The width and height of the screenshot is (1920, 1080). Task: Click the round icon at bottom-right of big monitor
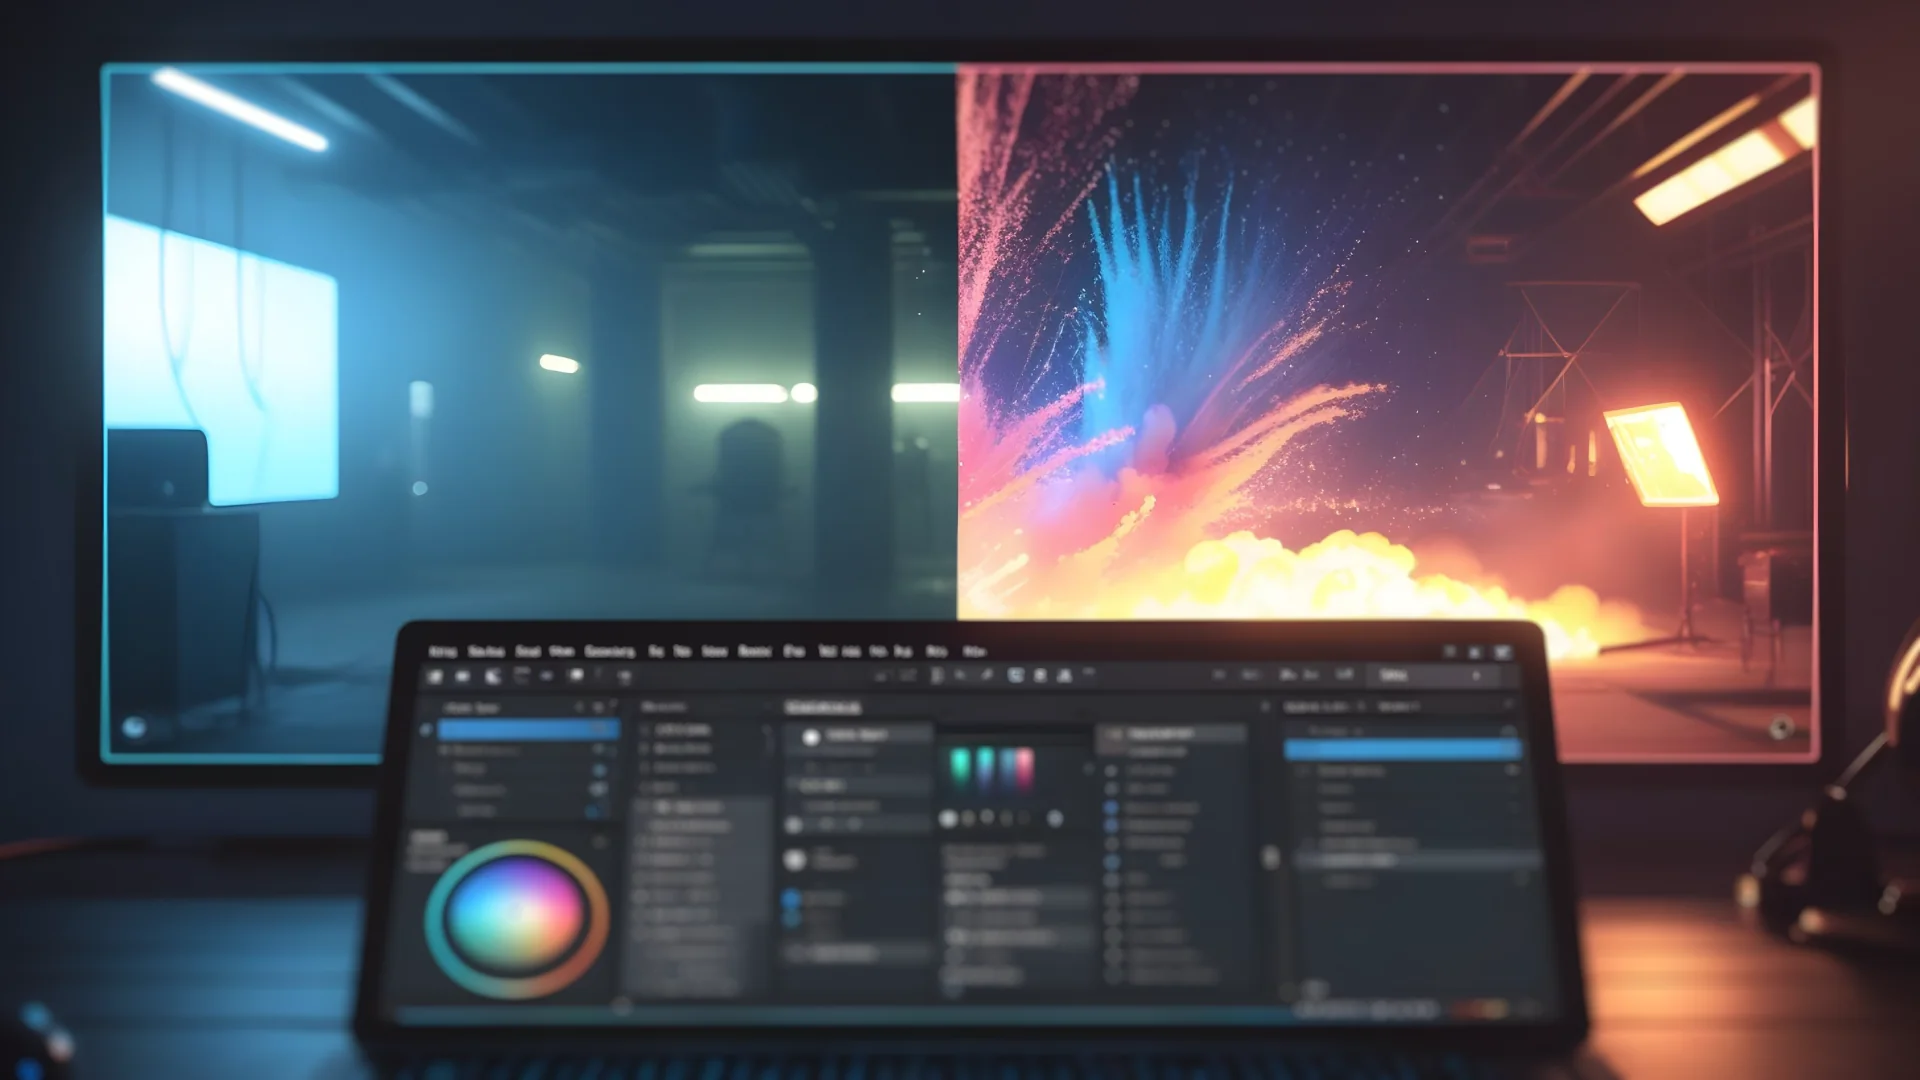tap(1780, 728)
